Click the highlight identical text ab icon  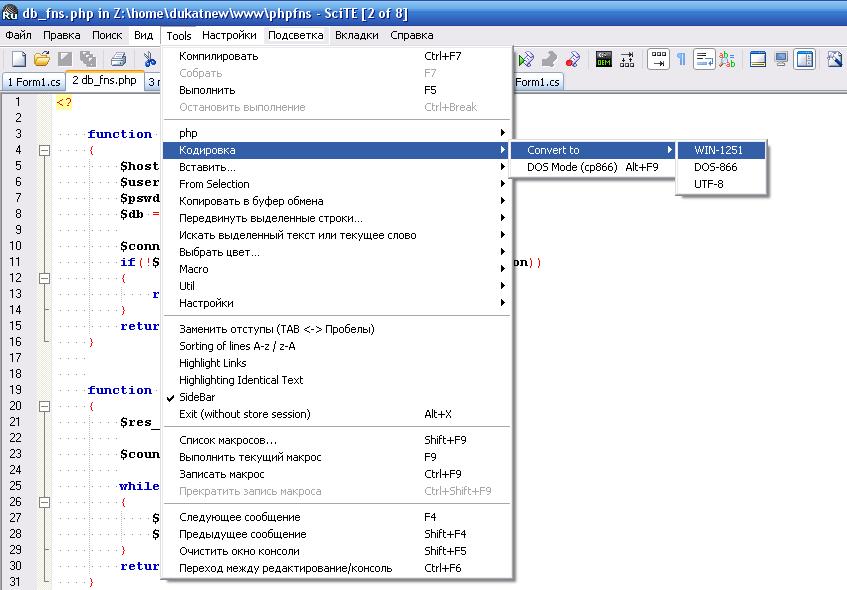tap(727, 59)
